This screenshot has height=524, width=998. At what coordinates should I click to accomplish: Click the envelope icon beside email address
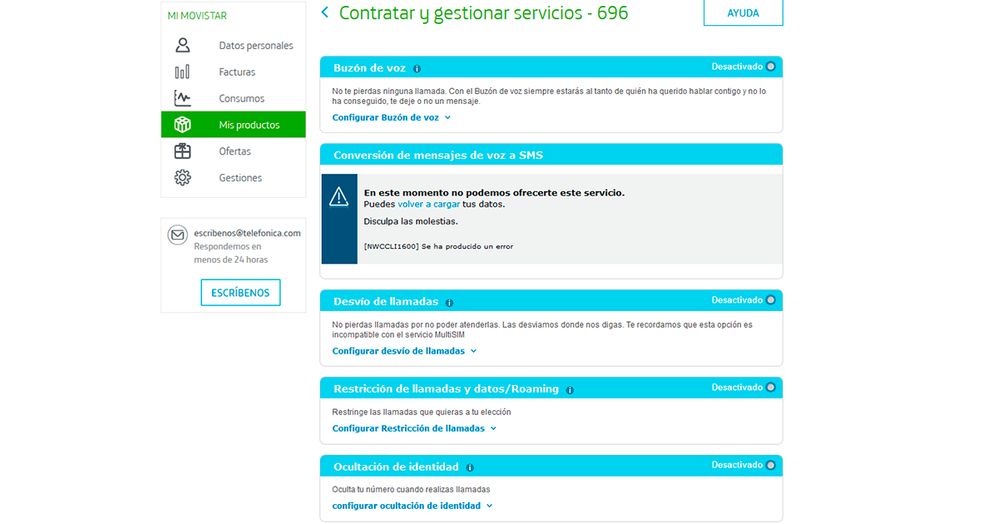pyautogui.click(x=178, y=235)
